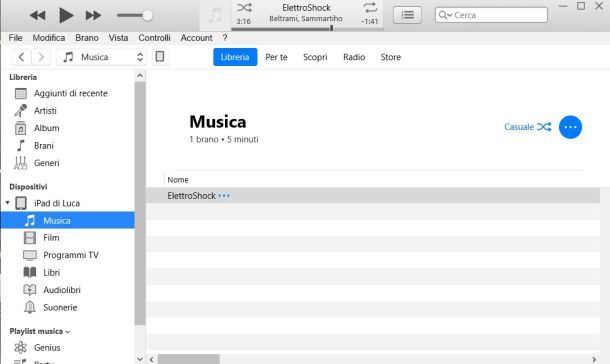Click the horizontal scrollbar thumb
The height and width of the screenshot is (364, 610).
pos(189,359)
